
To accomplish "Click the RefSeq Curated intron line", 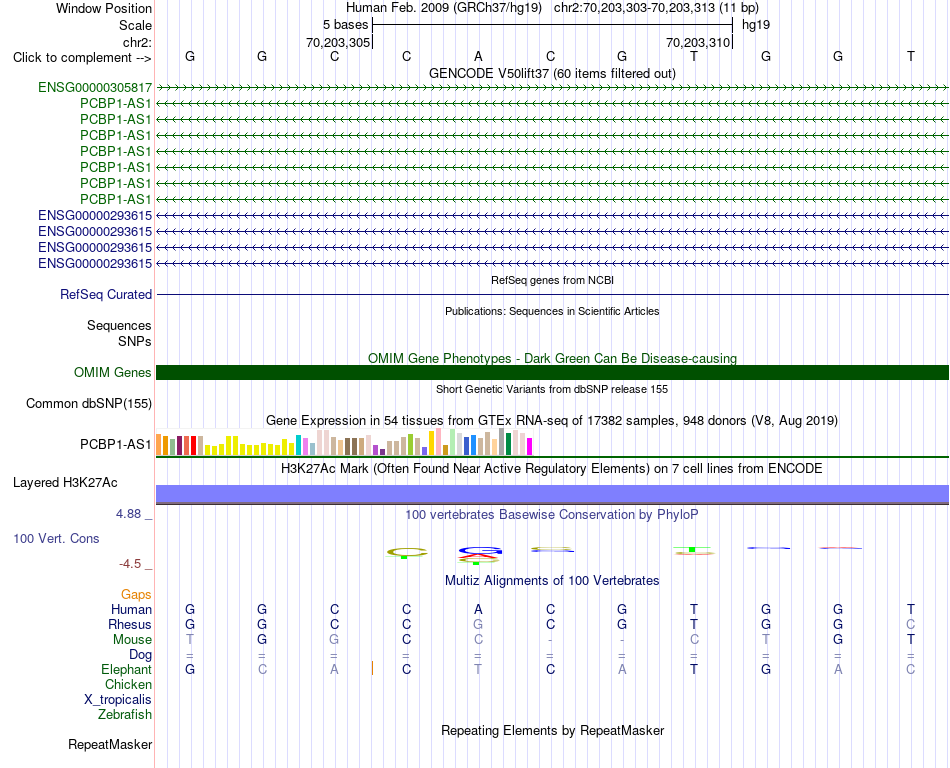I will click(x=552, y=294).
